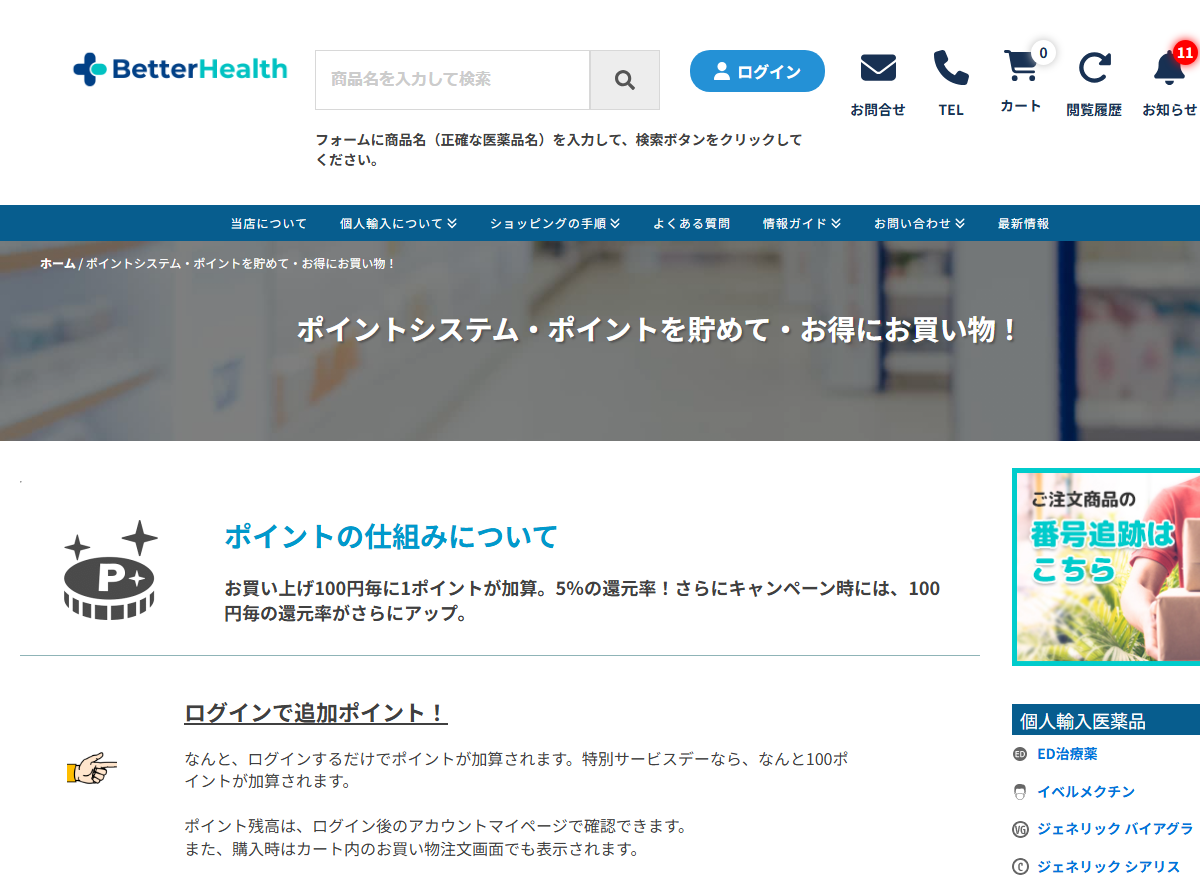The height and width of the screenshot is (880, 1200).
Task: Click お知らせ label in header
Action: pyautogui.click(x=1170, y=110)
